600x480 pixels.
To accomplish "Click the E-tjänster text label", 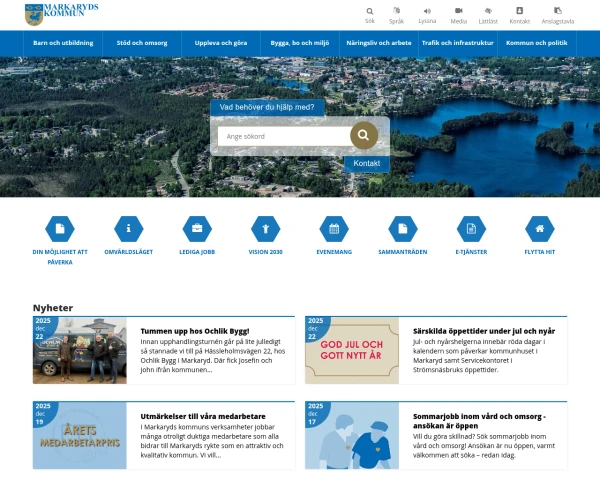I will (471, 252).
